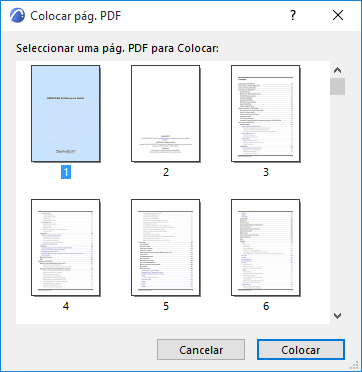Close the Colocar pág. PDF dialog
362x372 pixels.
tap(338, 15)
